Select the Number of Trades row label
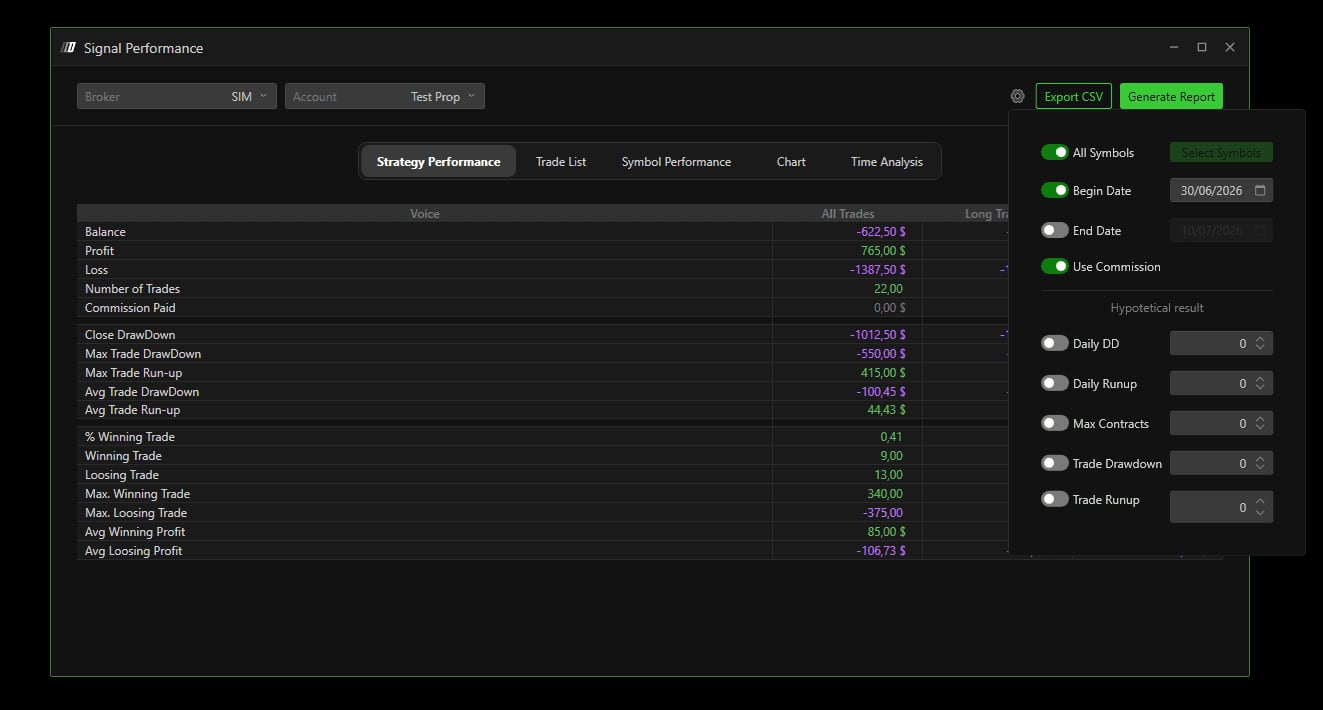1323x710 pixels. pyautogui.click(x=132, y=289)
